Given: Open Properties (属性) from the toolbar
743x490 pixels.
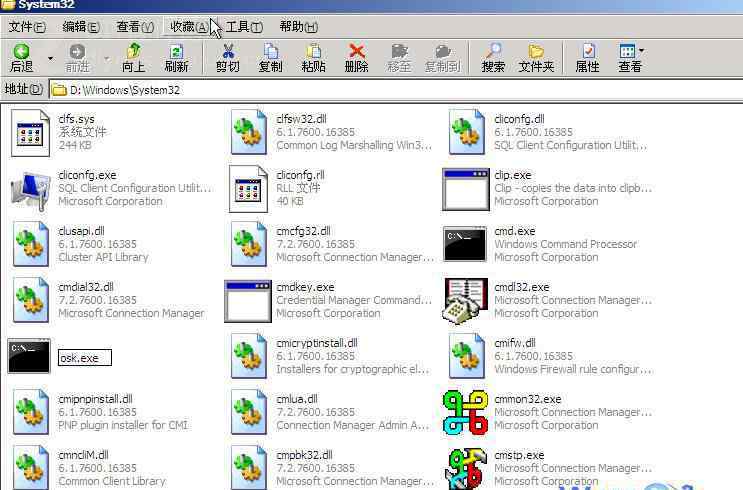Looking at the screenshot, I should point(588,58).
